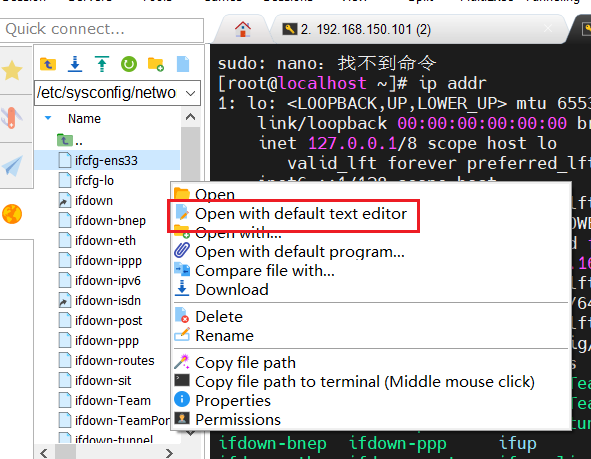Click the horizontal scrollbar right arrow
The height and width of the screenshot is (459, 591).
tap(169, 453)
